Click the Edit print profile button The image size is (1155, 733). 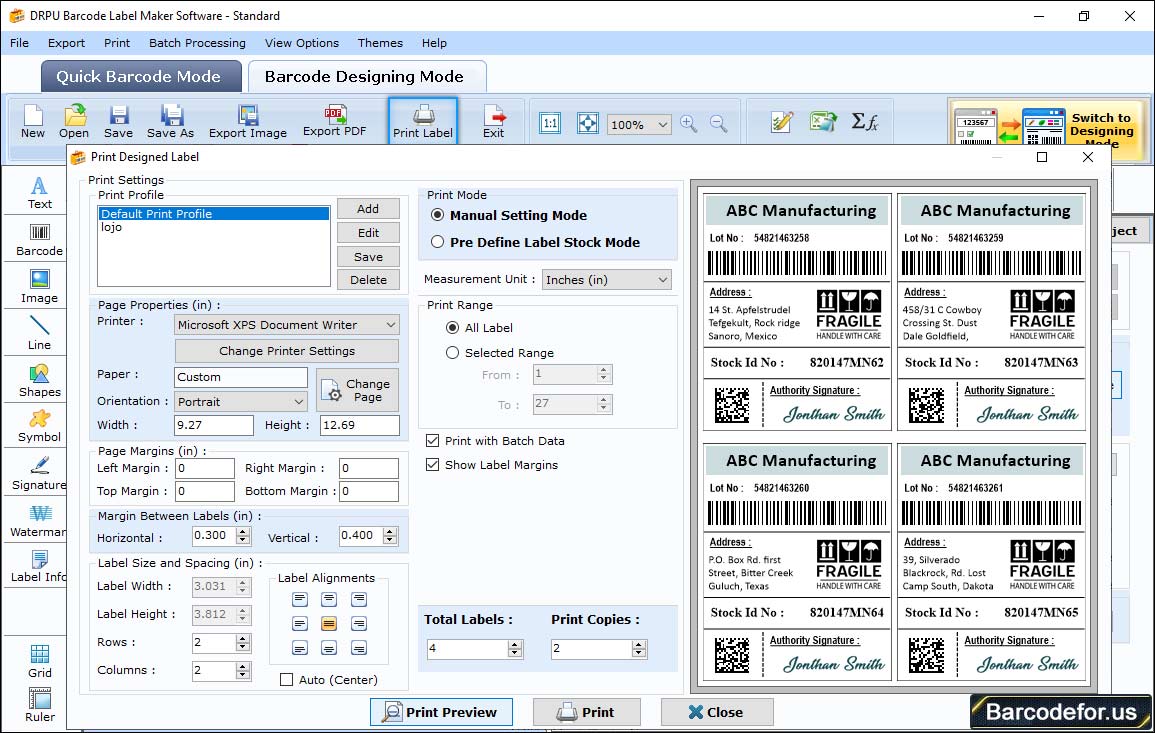(x=368, y=233)
